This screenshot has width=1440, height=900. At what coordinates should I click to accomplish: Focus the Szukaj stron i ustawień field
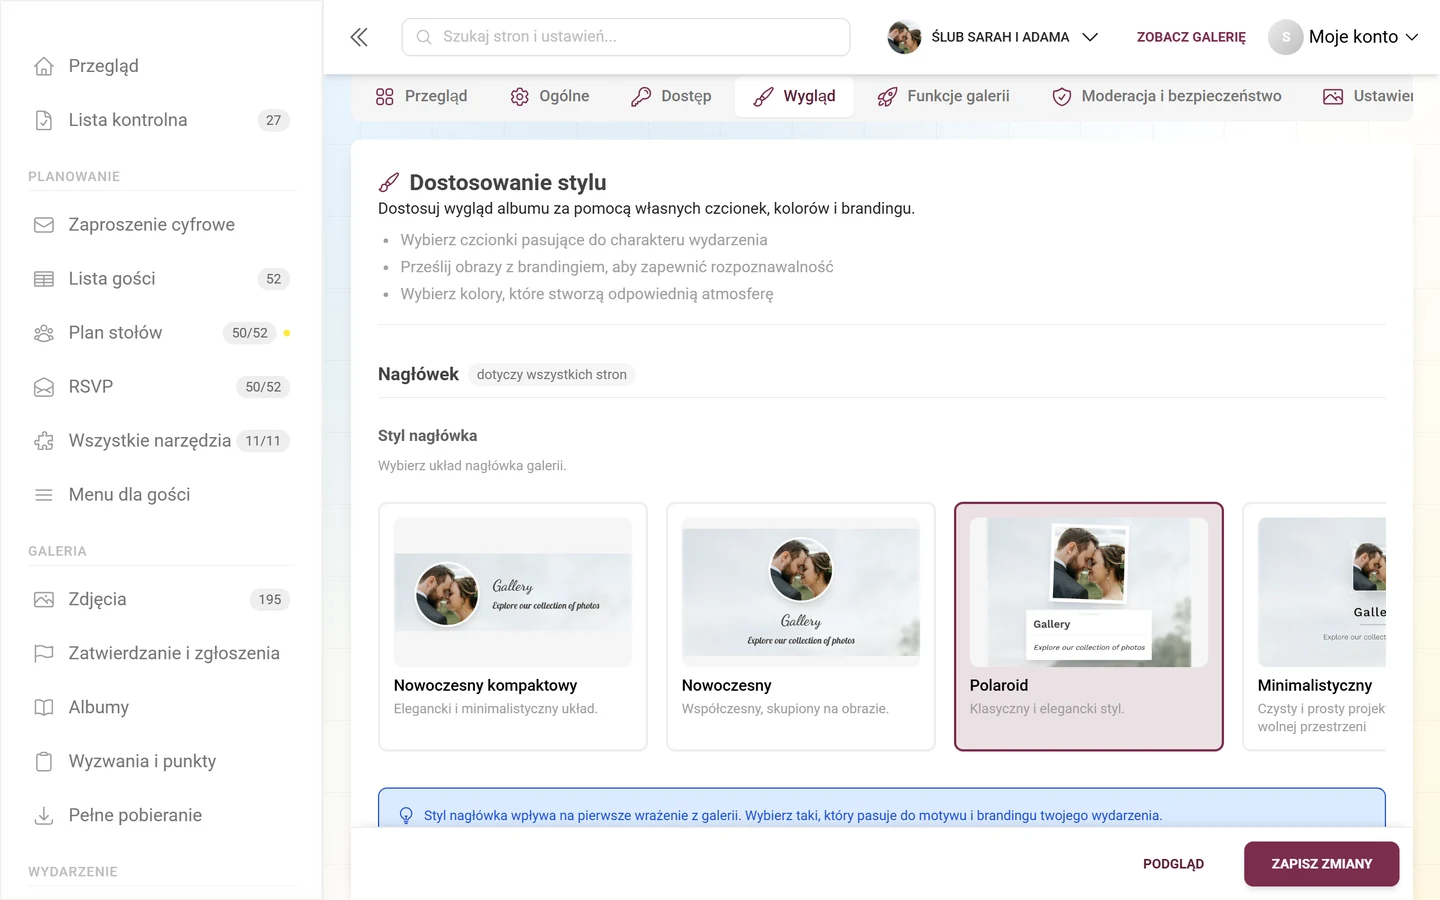pyautogui.click(x=626, y=37)
